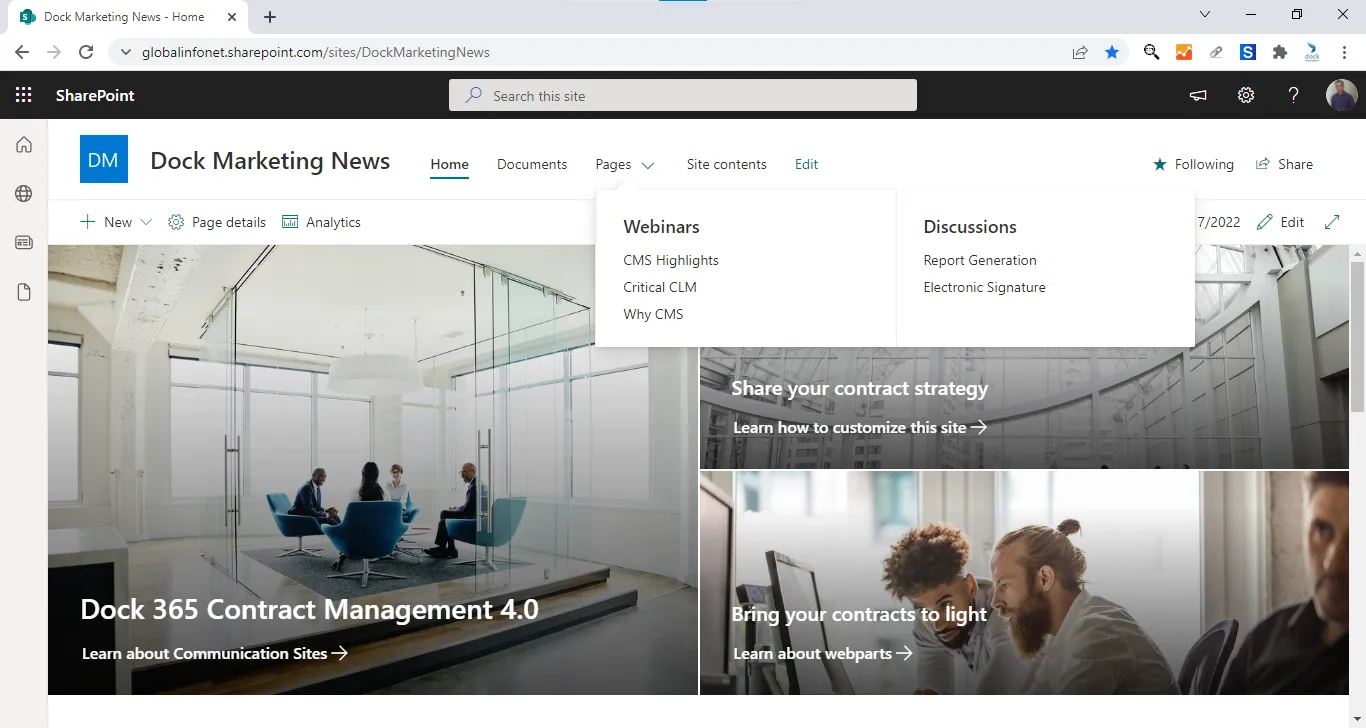
Task: Click the share-this-page icon in the address bar
Action: [x=1080, y=52]
